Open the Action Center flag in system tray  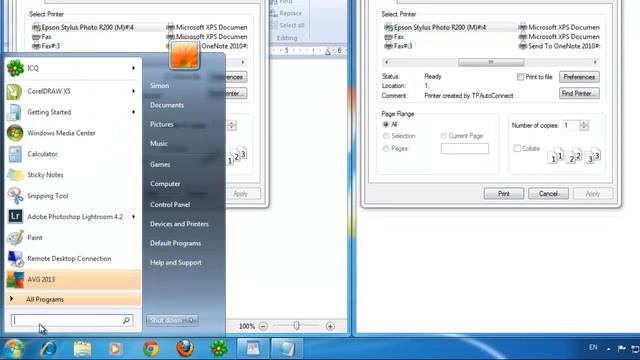622,348
